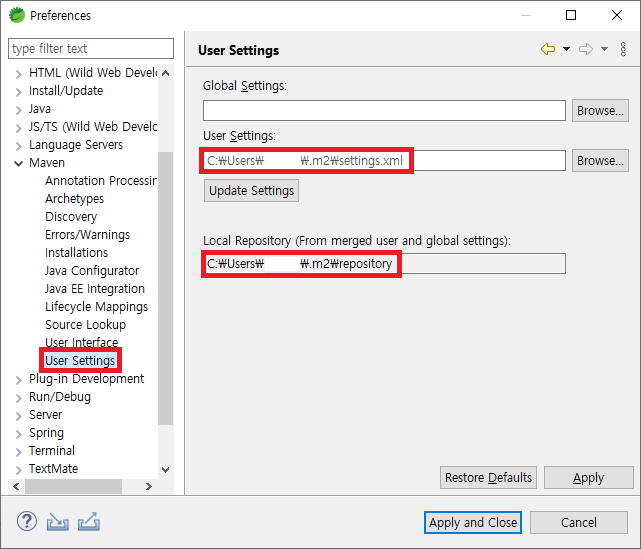This screenshot has width=641, height=549.
Task: Select the Java tree label
Action: [x=40, y=109]
